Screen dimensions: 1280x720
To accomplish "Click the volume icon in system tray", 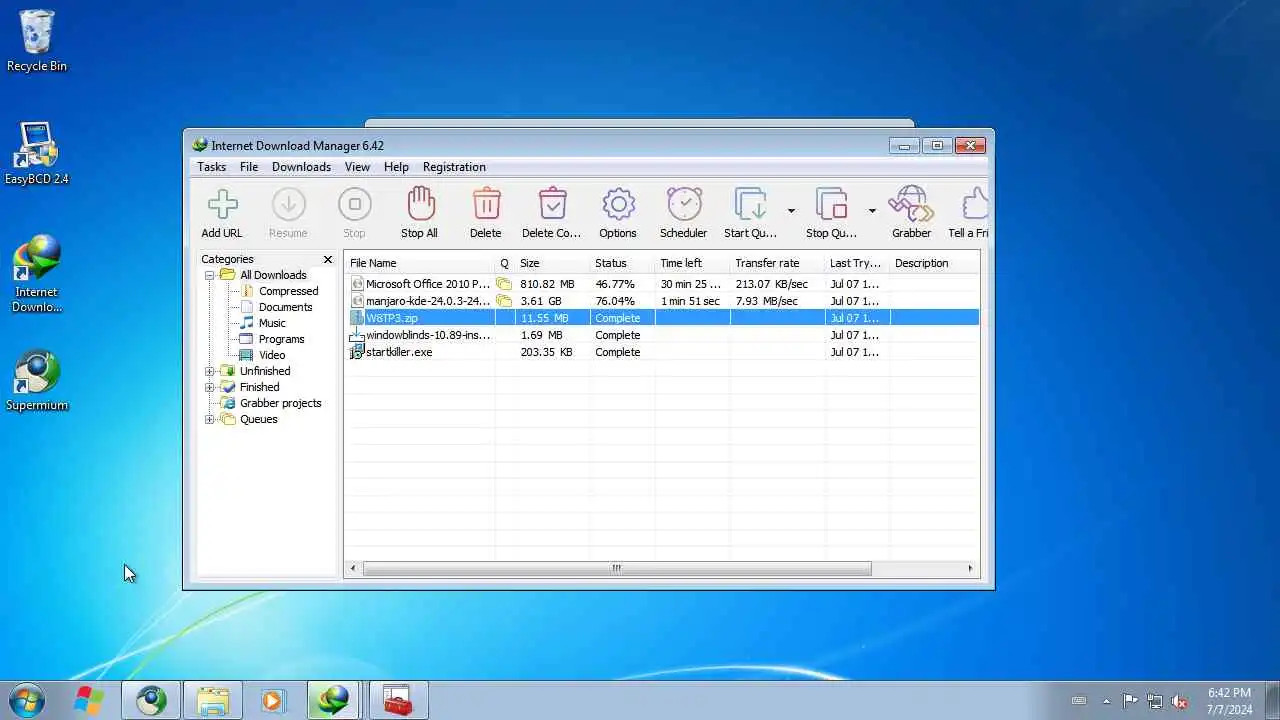I will click(1180, 701).
